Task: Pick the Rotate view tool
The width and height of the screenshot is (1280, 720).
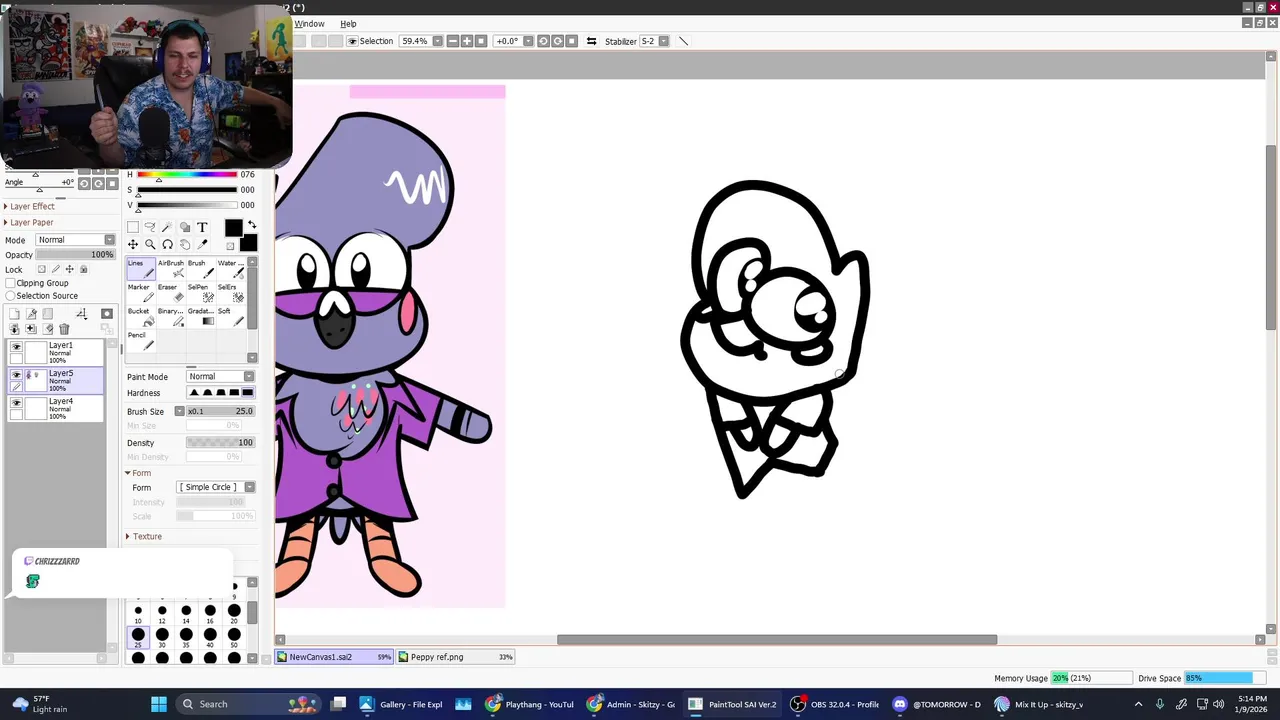Action: point(167,244)
